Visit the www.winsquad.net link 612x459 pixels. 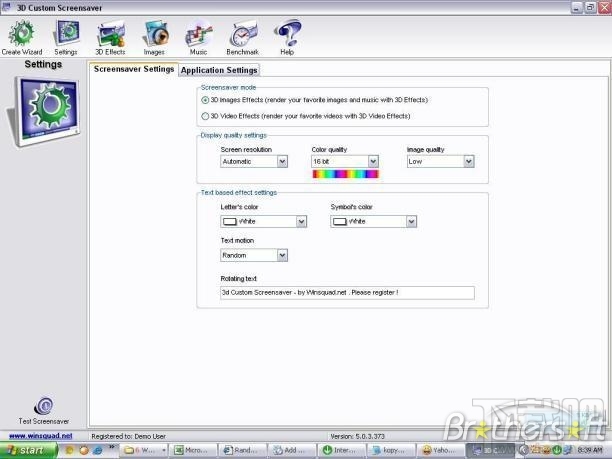[x=41, y=436]
